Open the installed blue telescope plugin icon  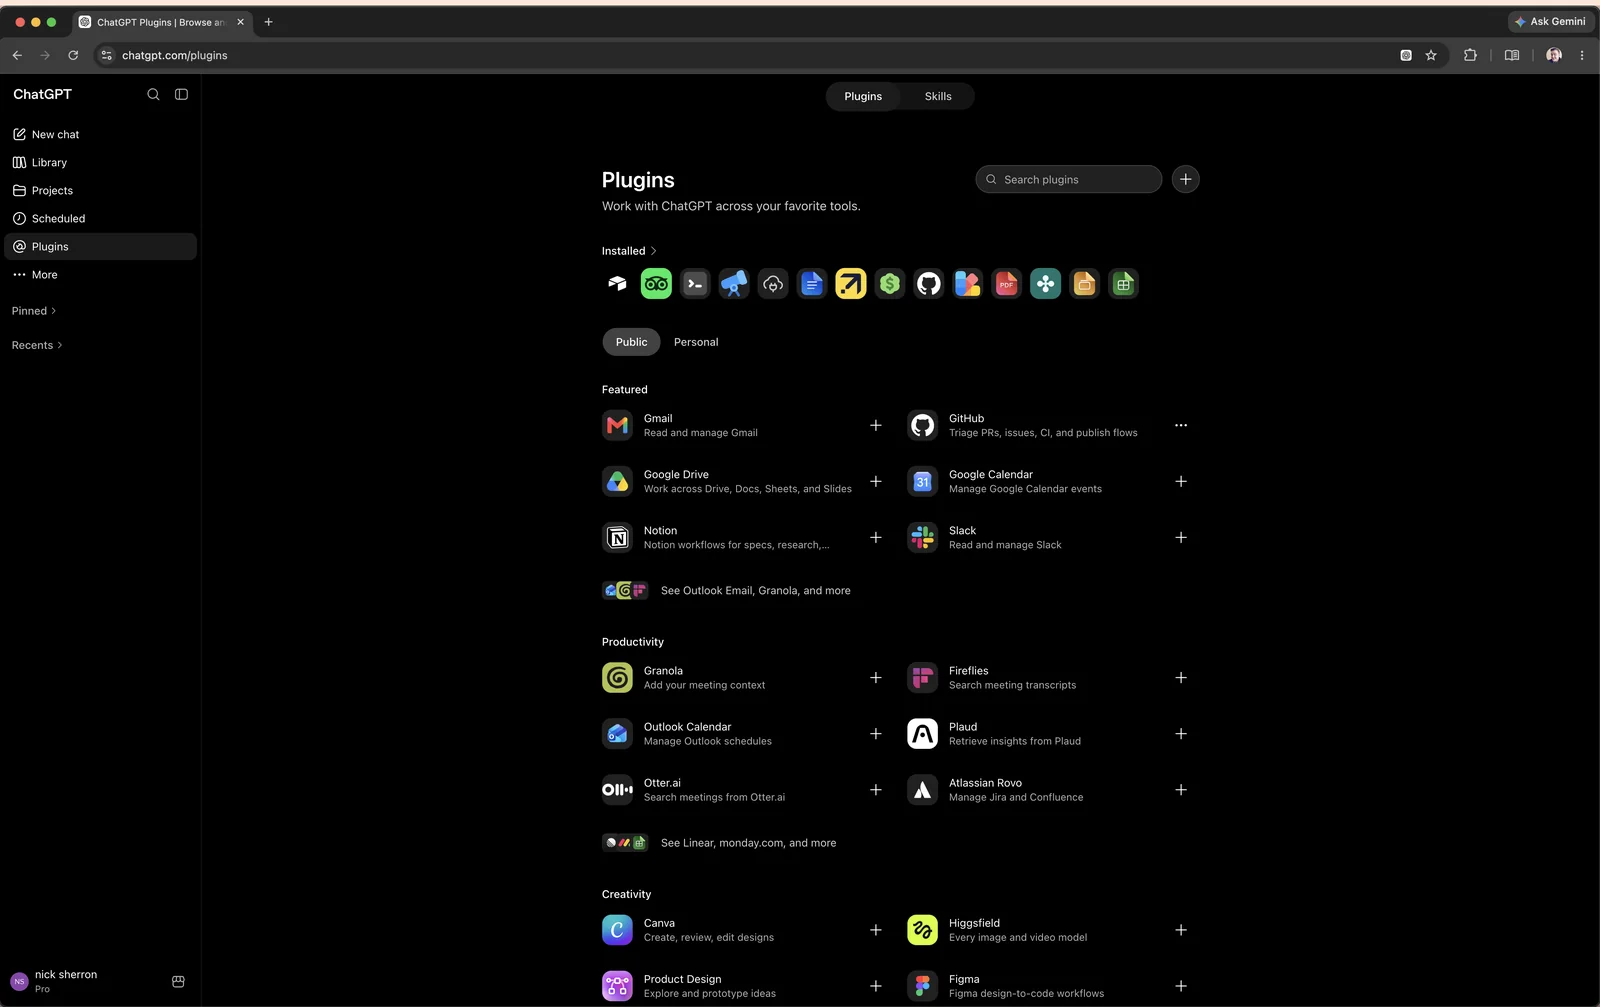tap(734, 284)
